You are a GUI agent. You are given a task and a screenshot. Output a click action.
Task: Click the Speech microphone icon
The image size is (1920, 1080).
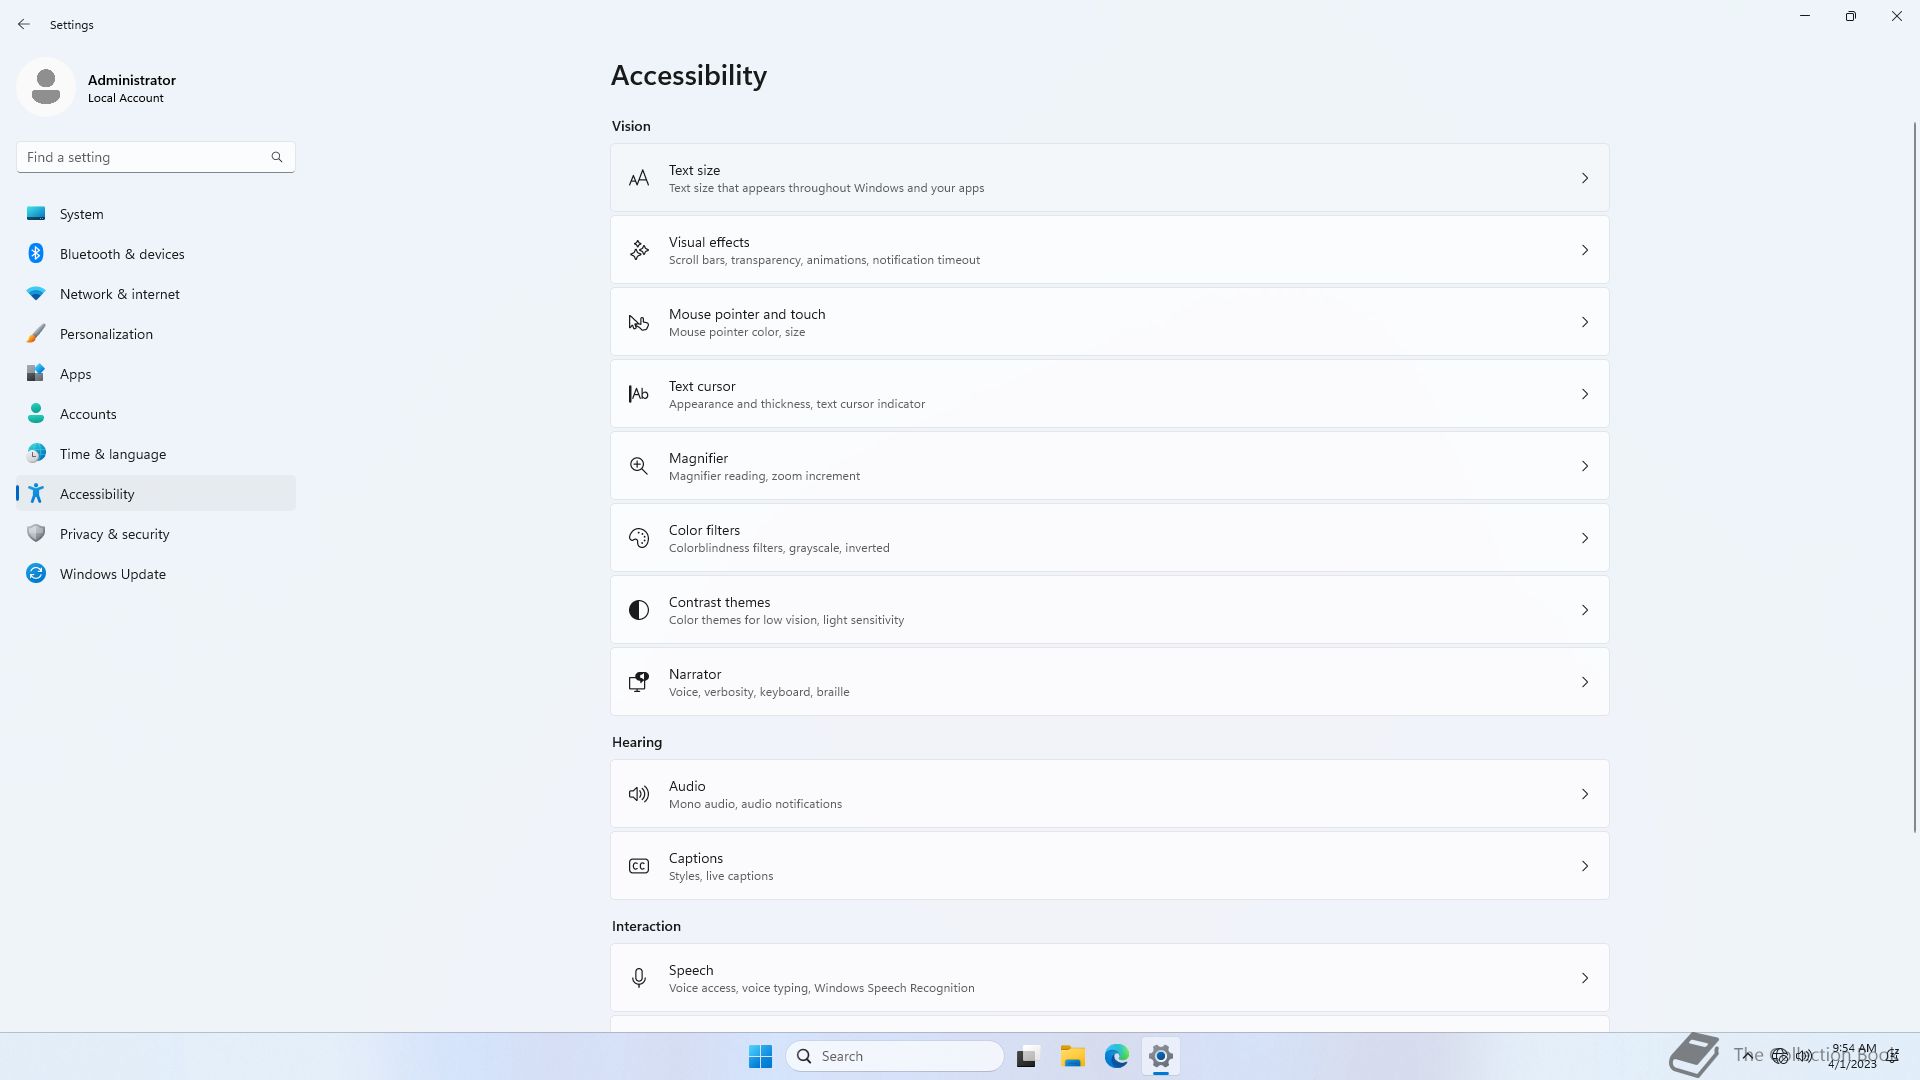639,978
